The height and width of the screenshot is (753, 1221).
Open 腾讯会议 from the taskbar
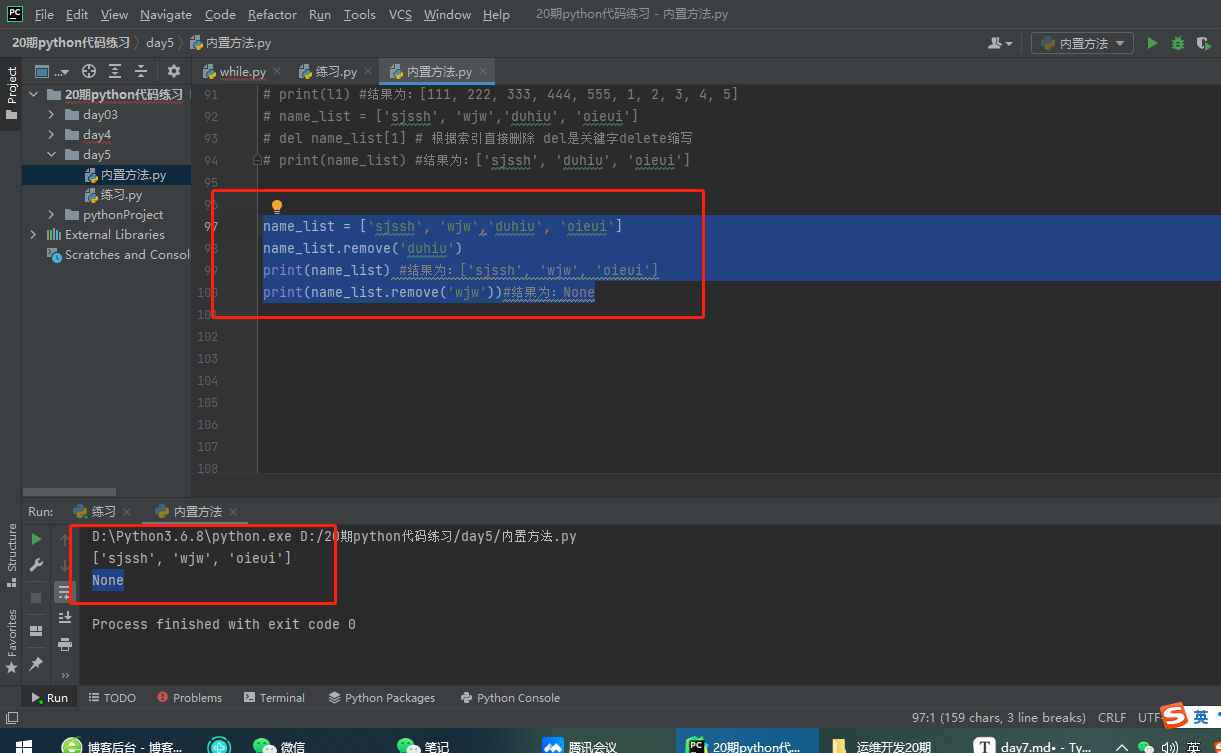[579, 746]
